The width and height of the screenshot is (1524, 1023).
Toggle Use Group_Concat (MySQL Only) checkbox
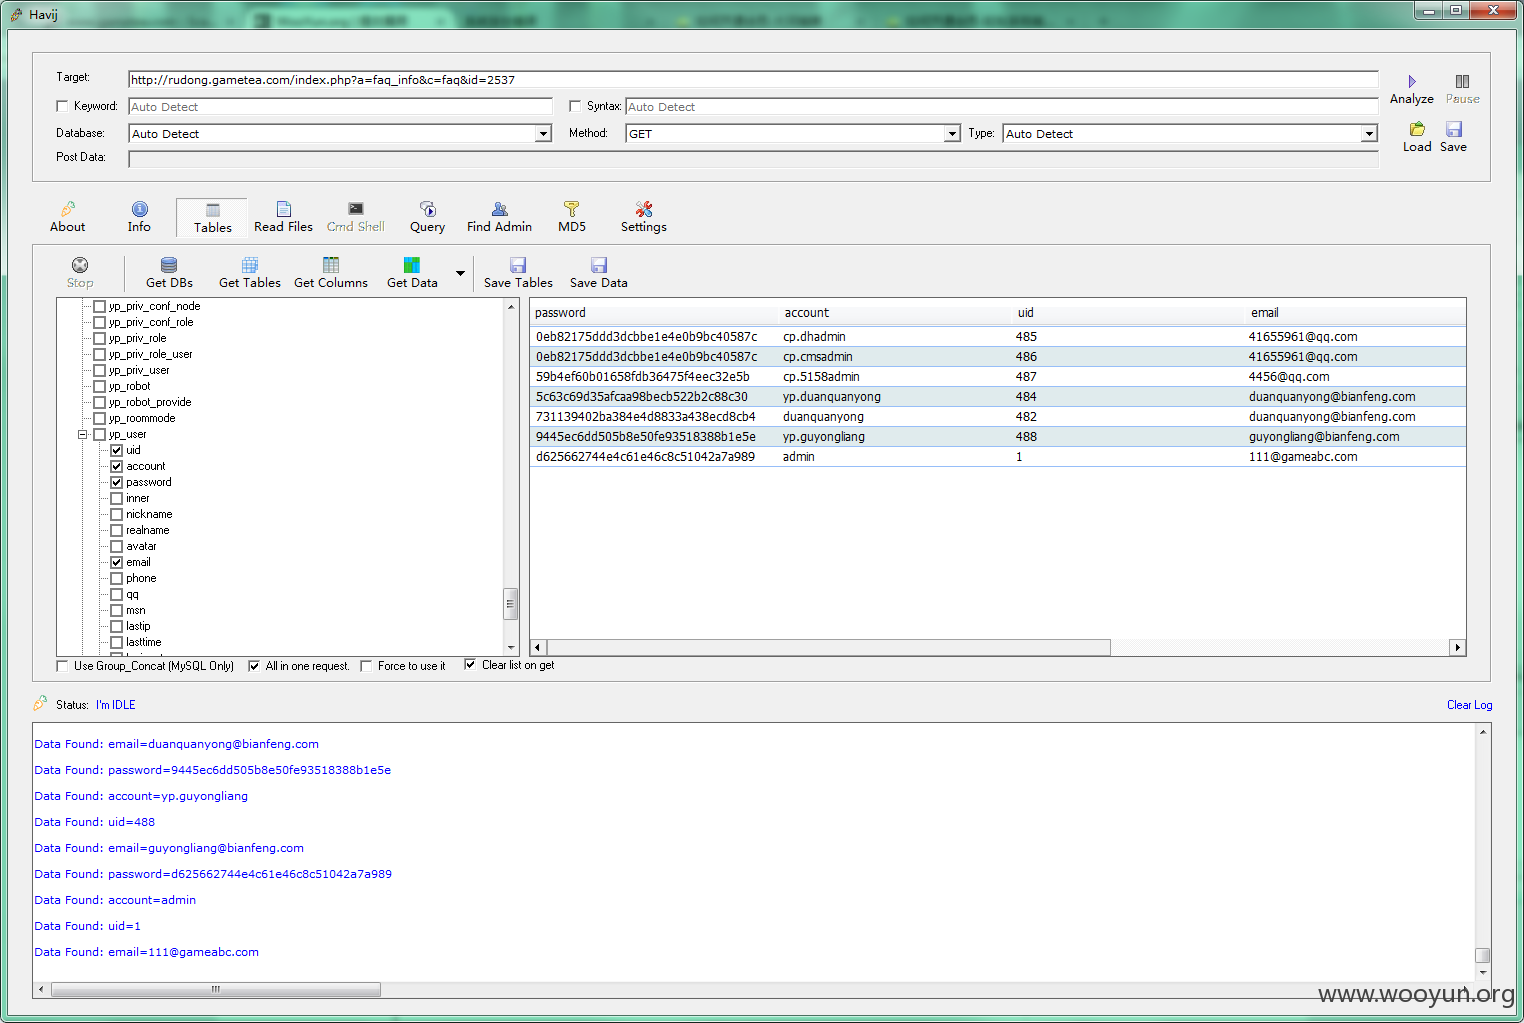pyautogui.click(x=63, y=666)
